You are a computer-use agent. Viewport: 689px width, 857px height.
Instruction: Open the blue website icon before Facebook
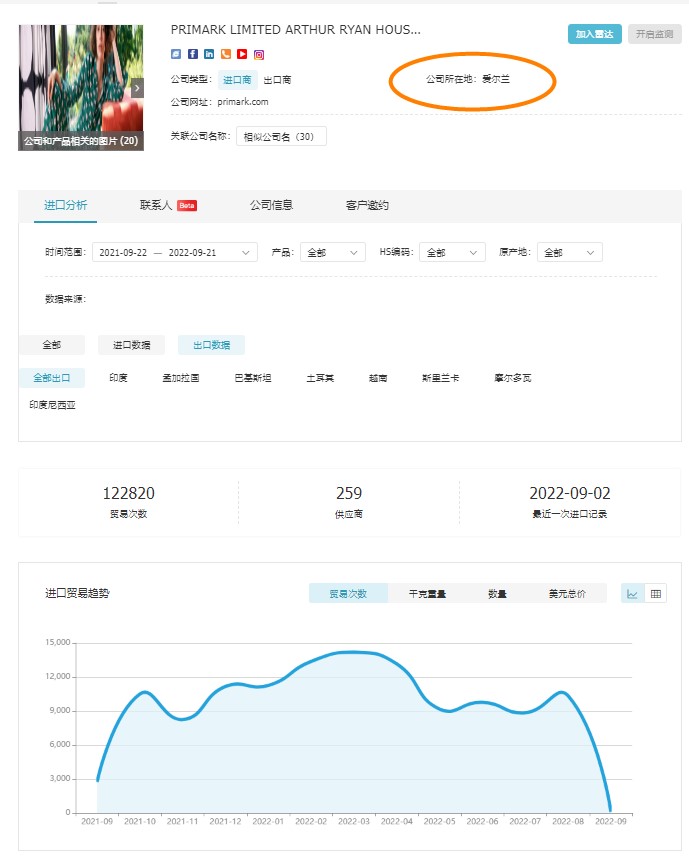176,54
